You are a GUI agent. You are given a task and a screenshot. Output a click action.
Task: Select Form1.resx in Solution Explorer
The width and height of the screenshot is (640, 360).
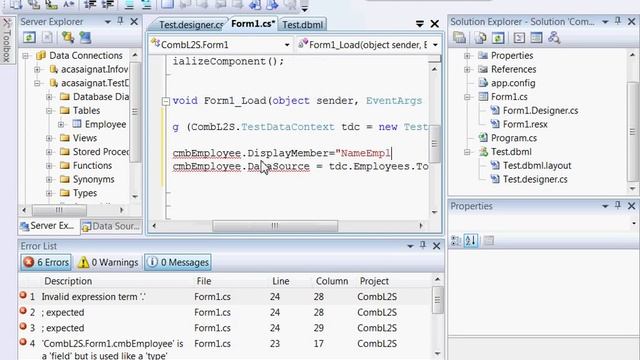[x=525, y=124]
